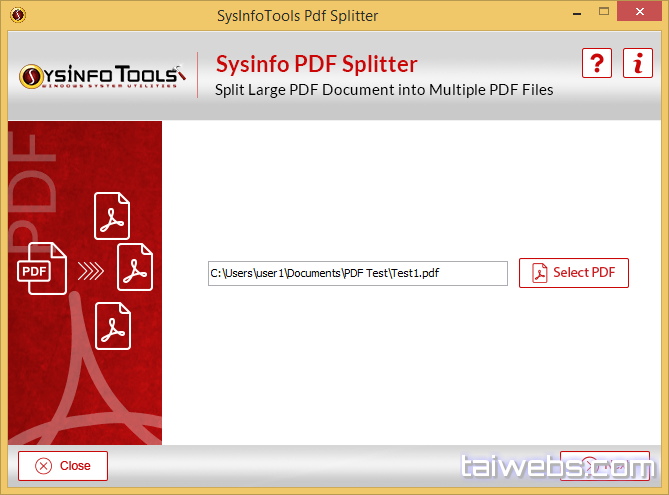669x495 pixels.
Task: Focus the Test1.pdf file path field
Action: pyautogui.click(x=357, y=273)
